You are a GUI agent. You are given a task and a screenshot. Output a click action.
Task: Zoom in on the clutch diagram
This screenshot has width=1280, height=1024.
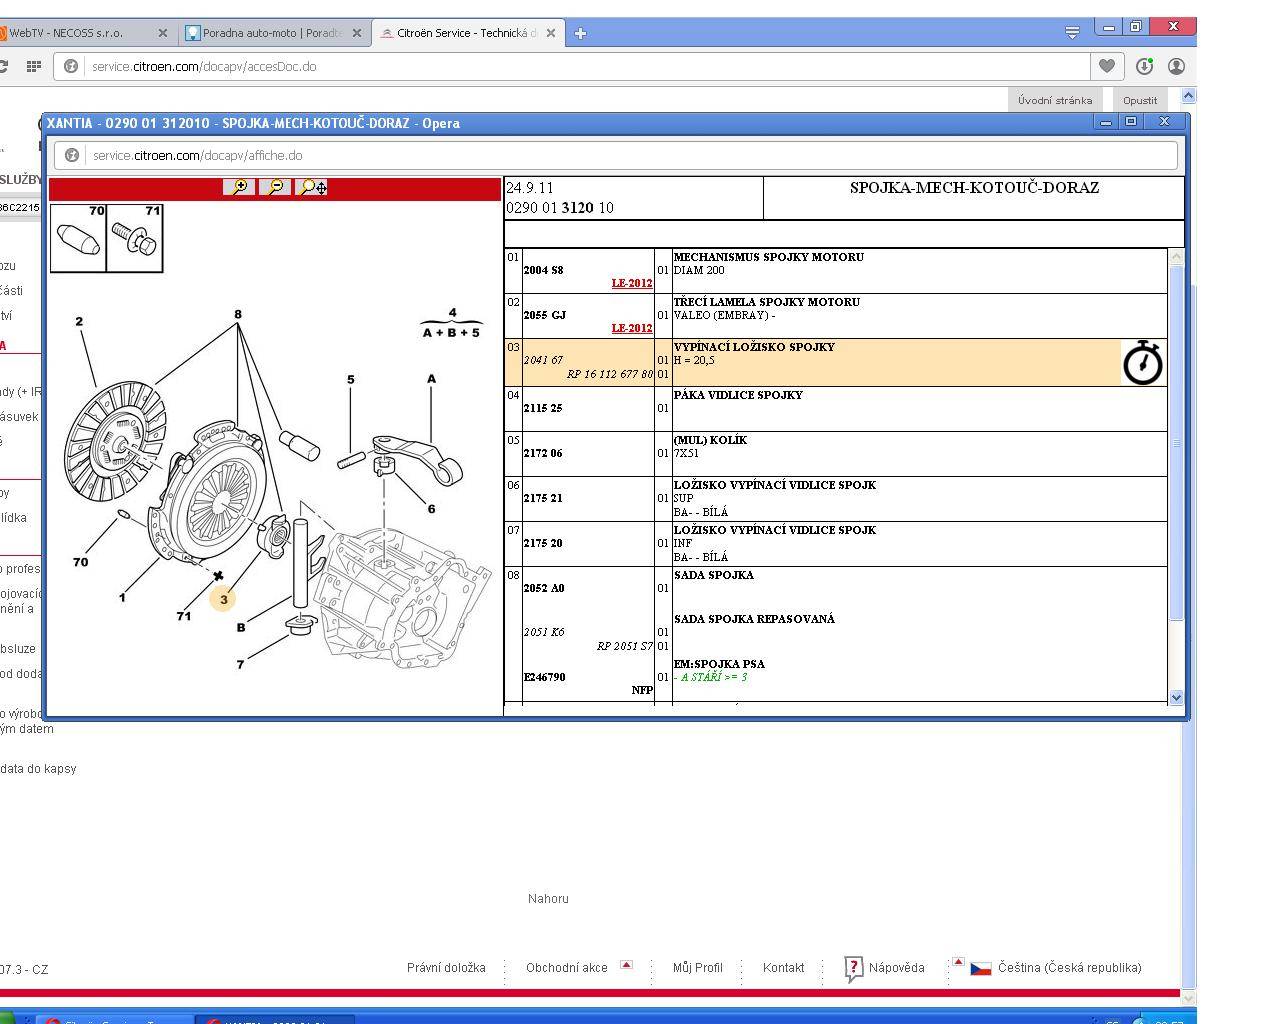tap(240, 187)
